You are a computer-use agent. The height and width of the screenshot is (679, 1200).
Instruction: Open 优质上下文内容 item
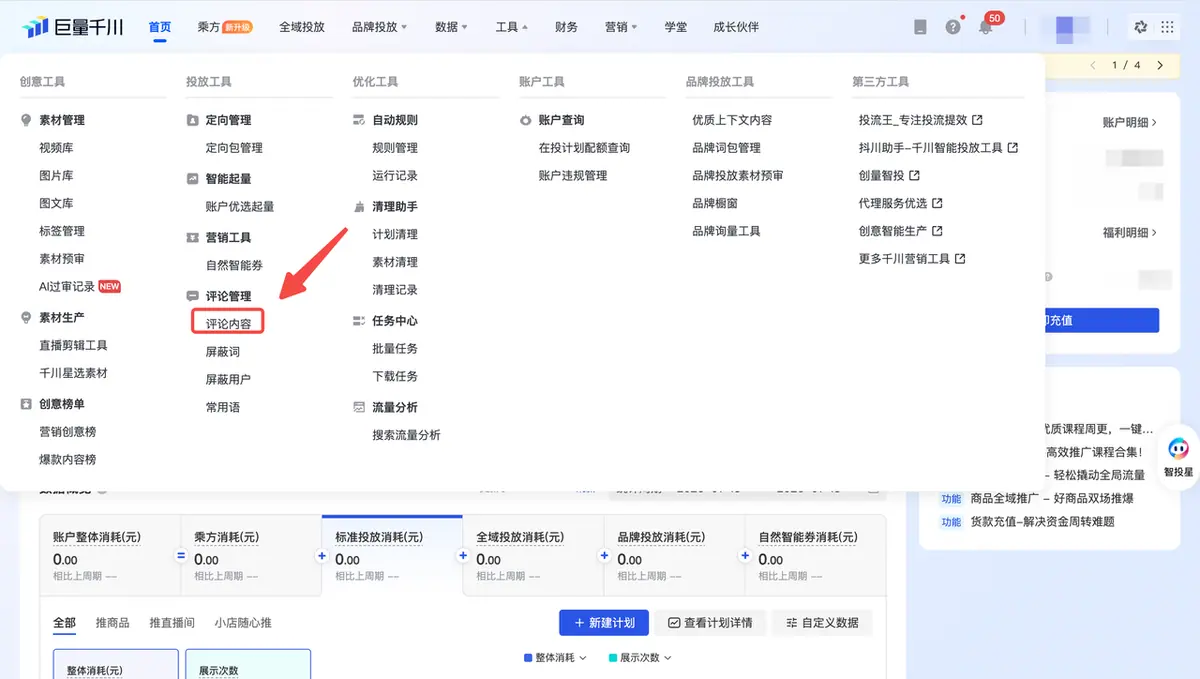pyautogui.click(x=732, y=120)
